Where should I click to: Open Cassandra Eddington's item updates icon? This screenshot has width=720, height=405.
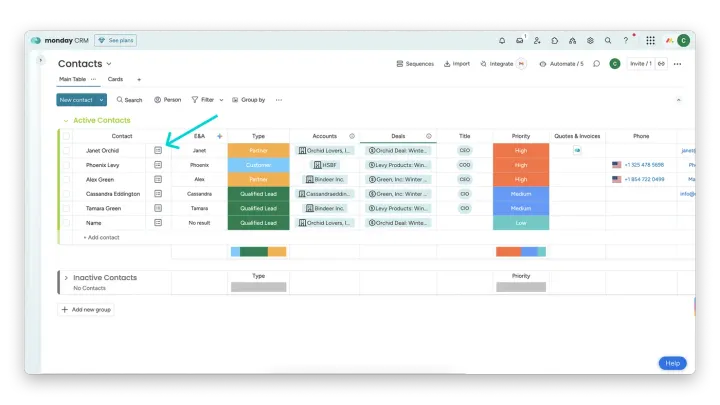[x=158, y=194]
